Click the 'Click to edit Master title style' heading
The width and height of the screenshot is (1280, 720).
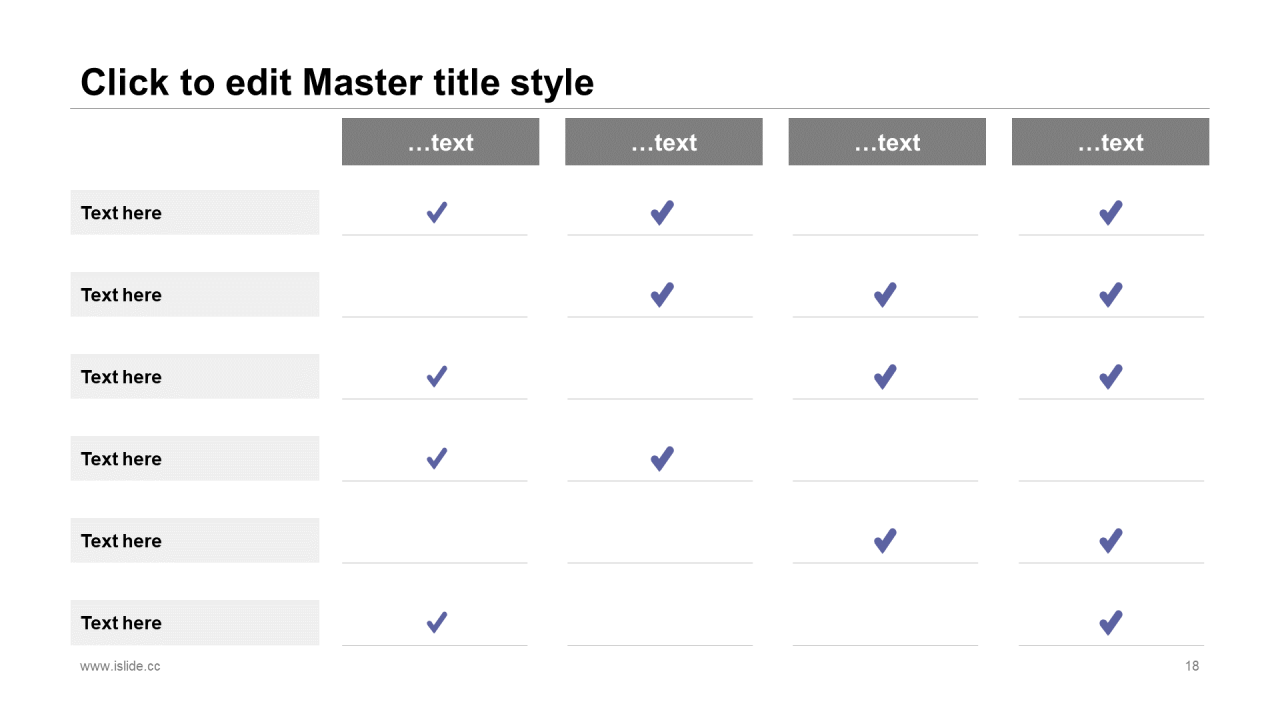click(337, 82)
